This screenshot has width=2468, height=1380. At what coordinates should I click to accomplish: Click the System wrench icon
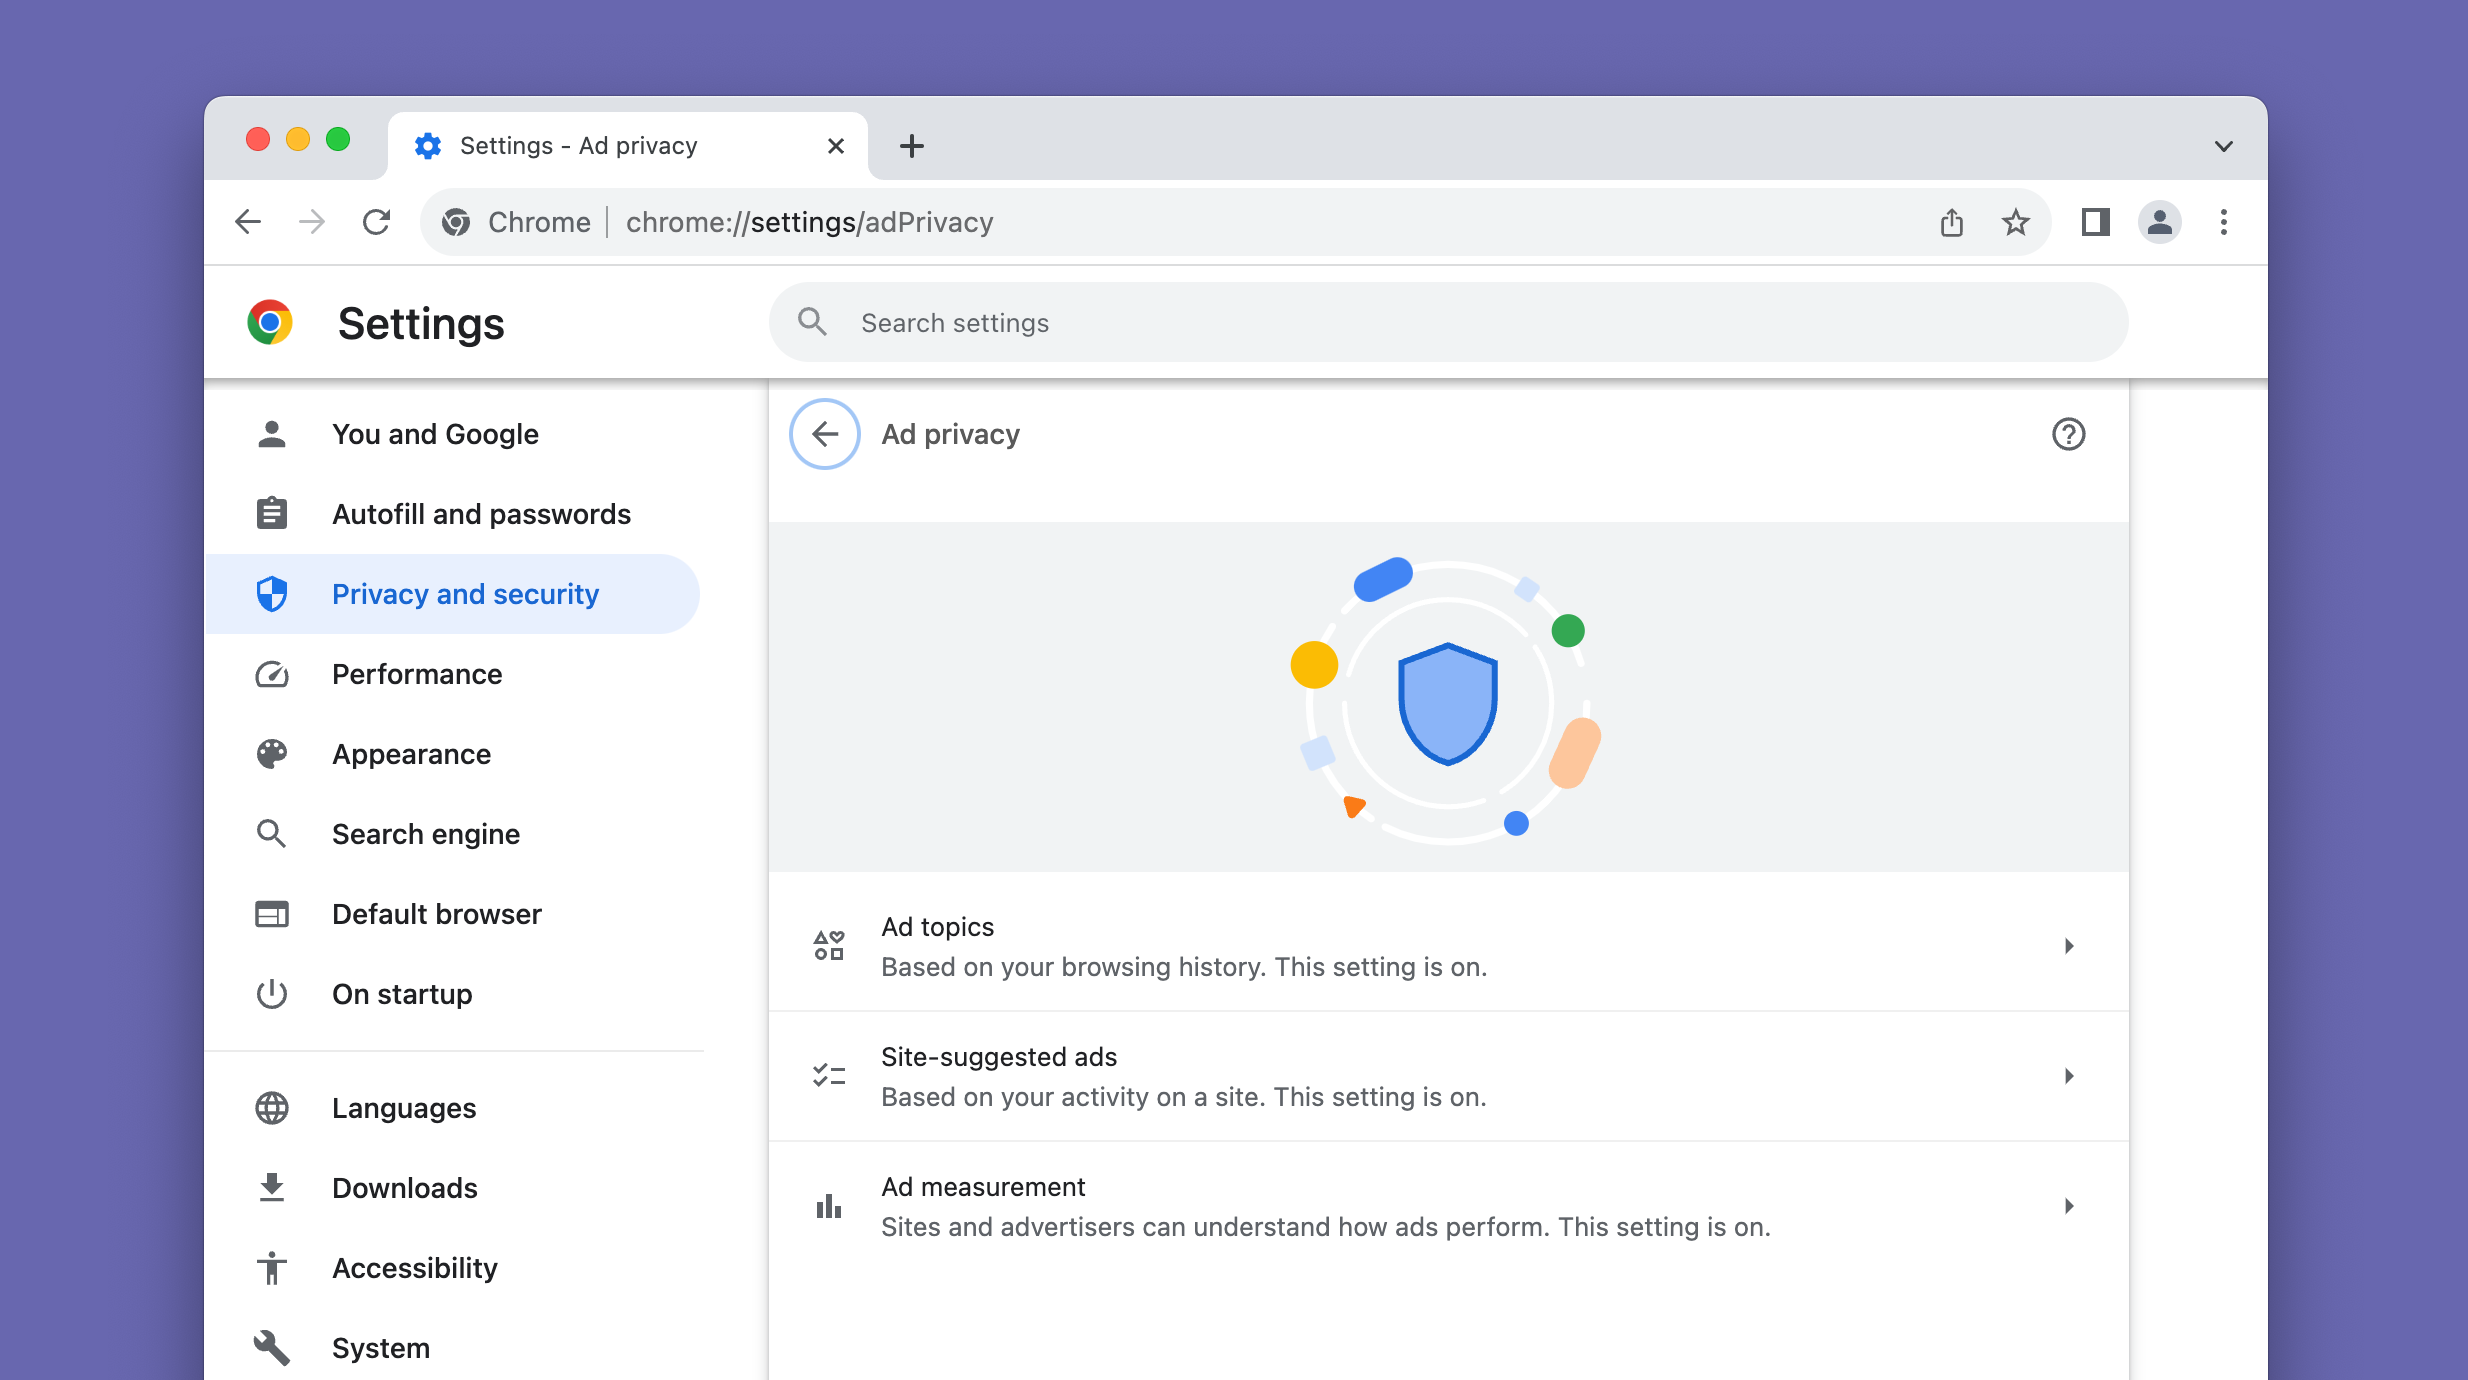pyautogui.click(x=271, y=1347)
